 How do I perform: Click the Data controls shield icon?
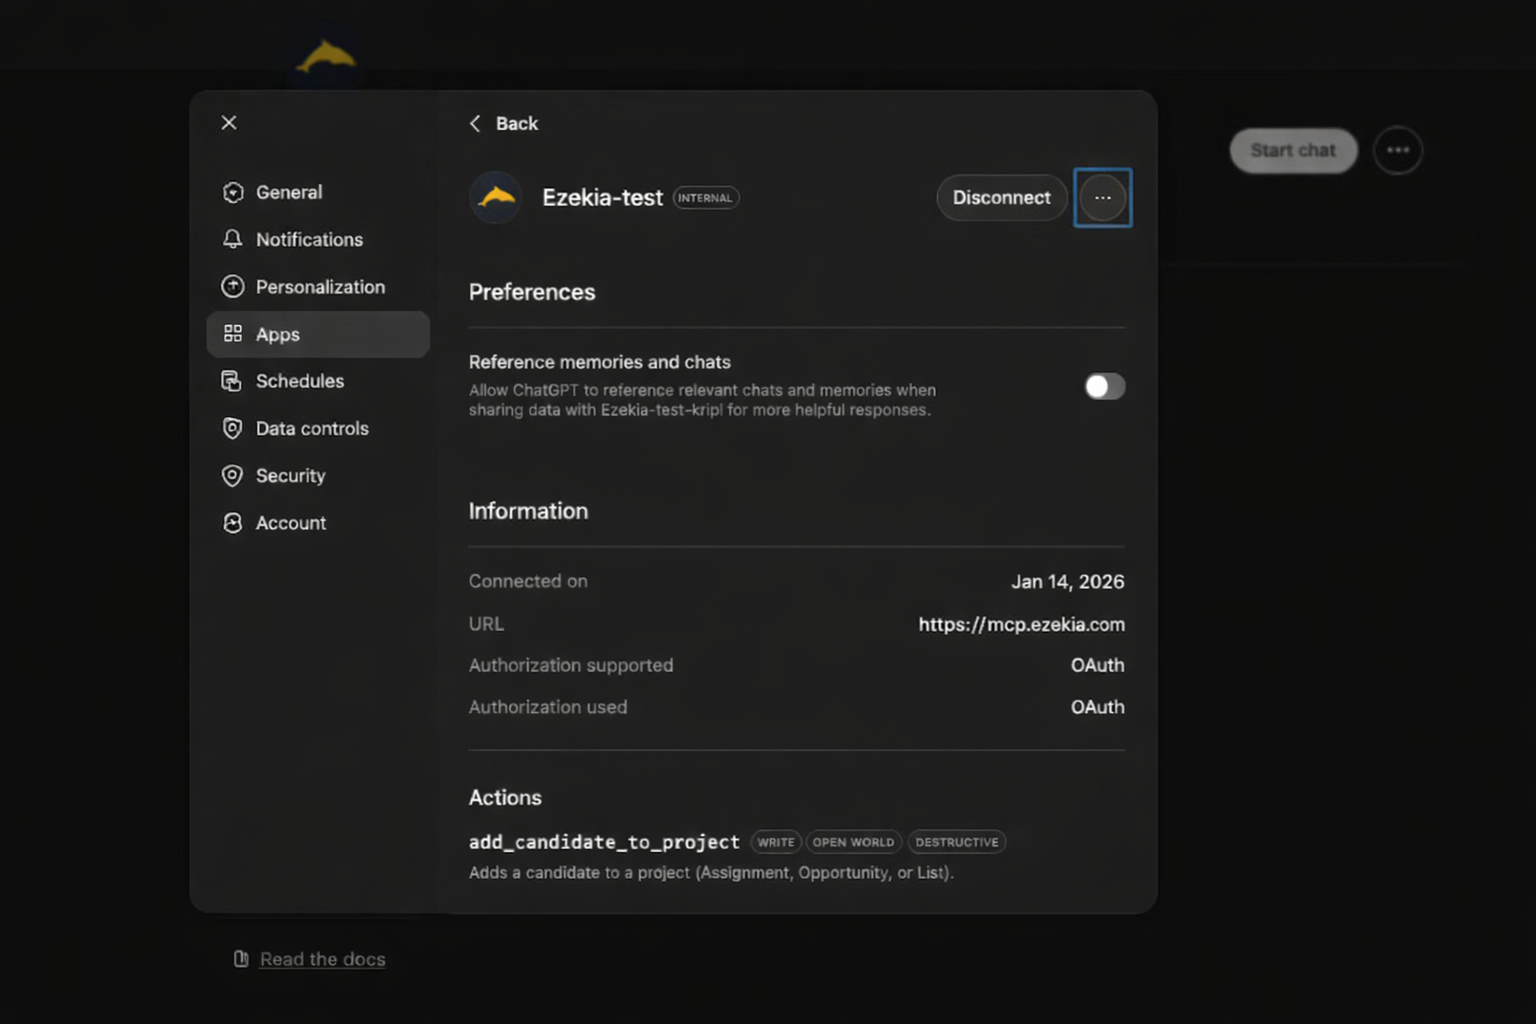232,428
